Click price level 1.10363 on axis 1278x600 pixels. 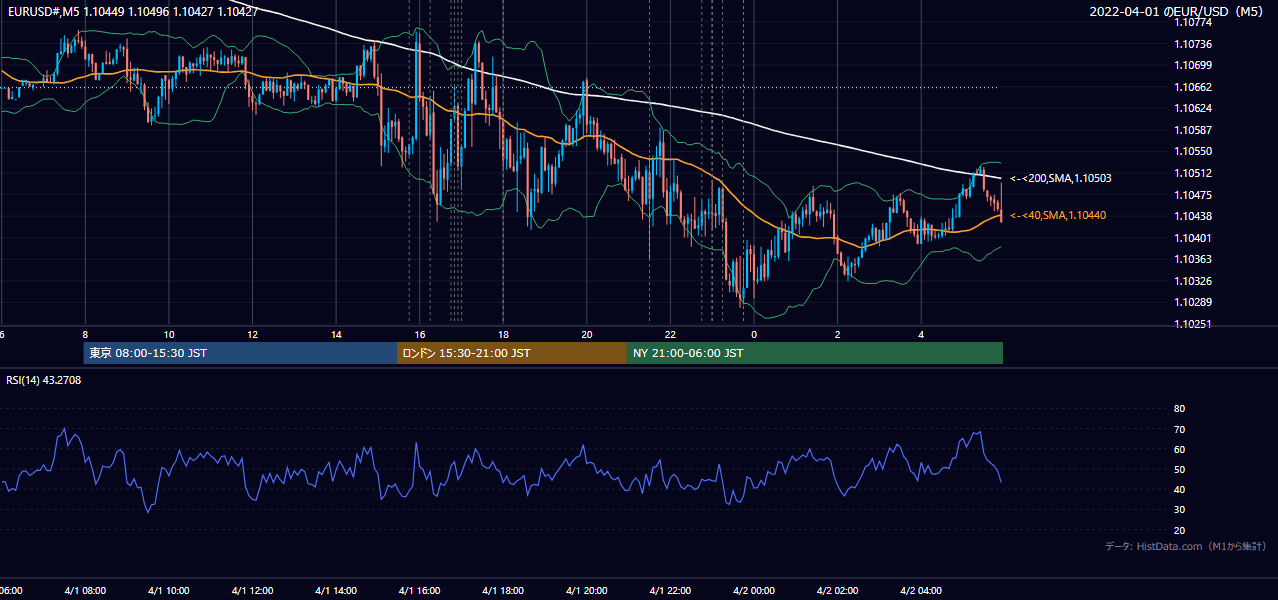click(x=1191, y=259)
